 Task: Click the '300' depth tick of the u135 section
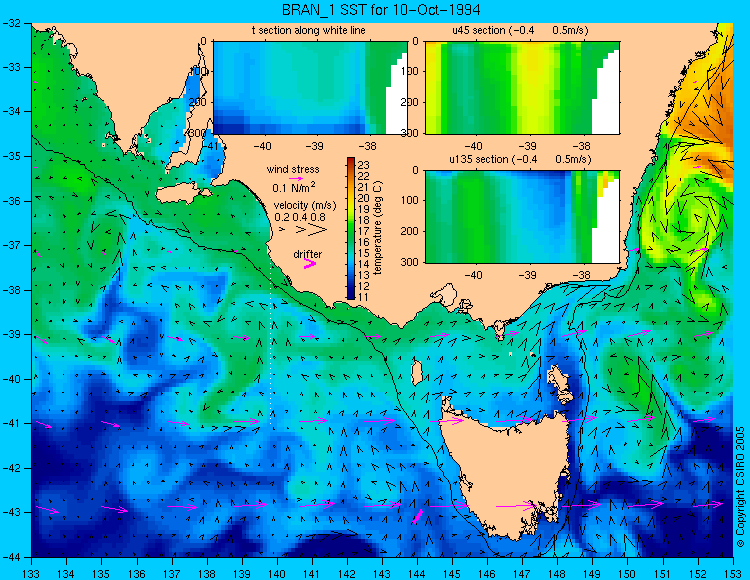(x=409, y=262)
